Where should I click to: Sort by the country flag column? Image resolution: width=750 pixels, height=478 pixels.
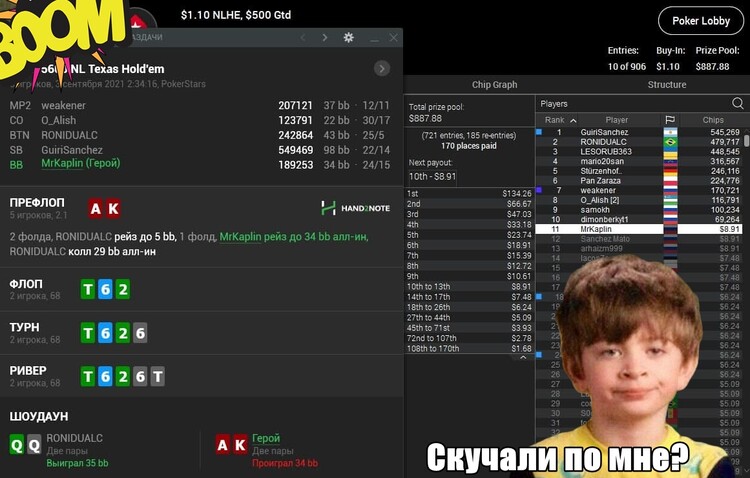(670, 120)
